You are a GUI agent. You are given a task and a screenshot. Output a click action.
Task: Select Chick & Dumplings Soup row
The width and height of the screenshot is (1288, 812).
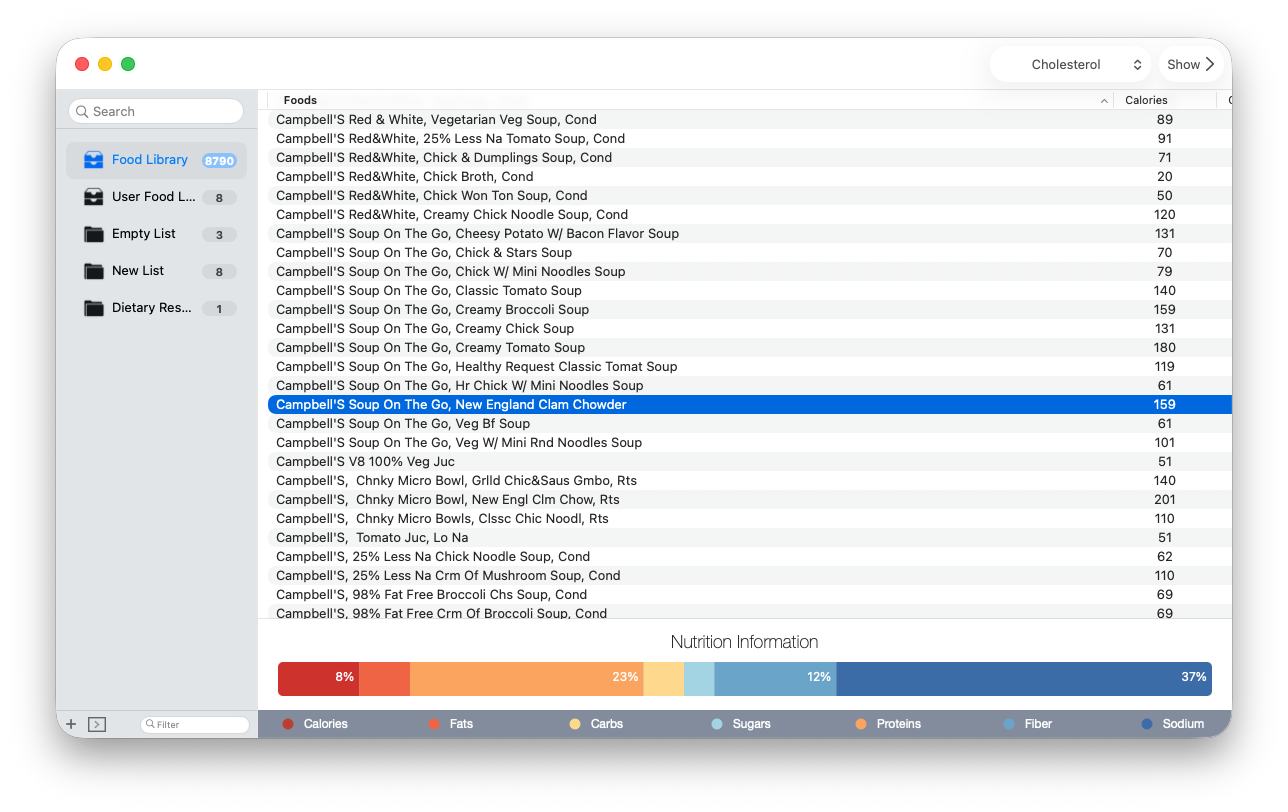click(750, 158)
